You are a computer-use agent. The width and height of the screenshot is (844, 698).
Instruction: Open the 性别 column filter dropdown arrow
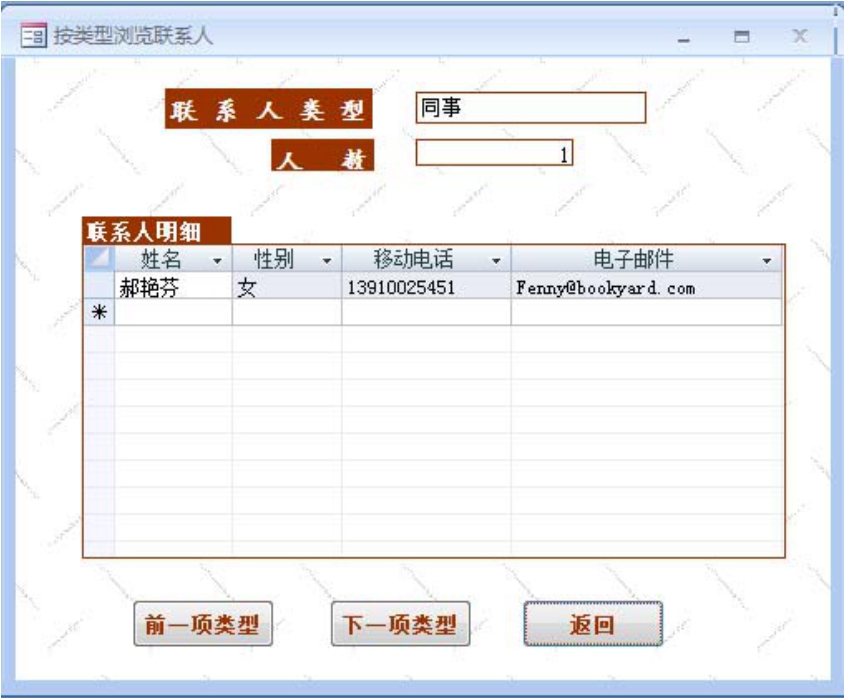point(326,260)
